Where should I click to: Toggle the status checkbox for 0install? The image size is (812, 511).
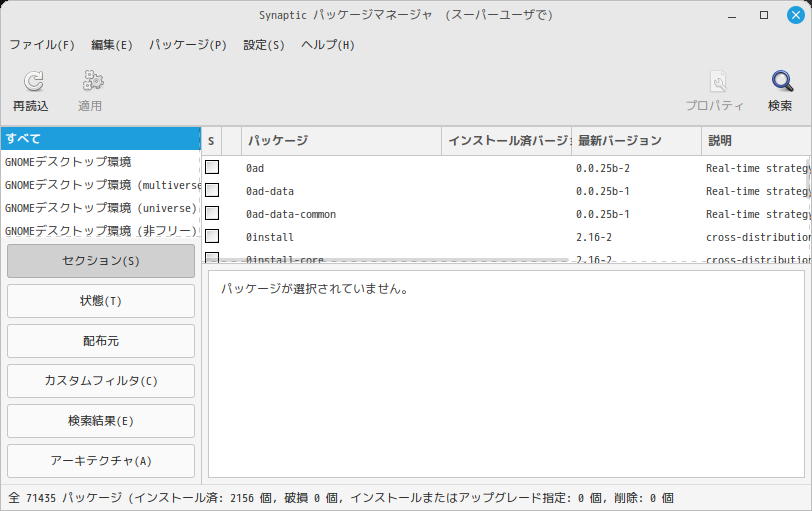click(212, 236)
